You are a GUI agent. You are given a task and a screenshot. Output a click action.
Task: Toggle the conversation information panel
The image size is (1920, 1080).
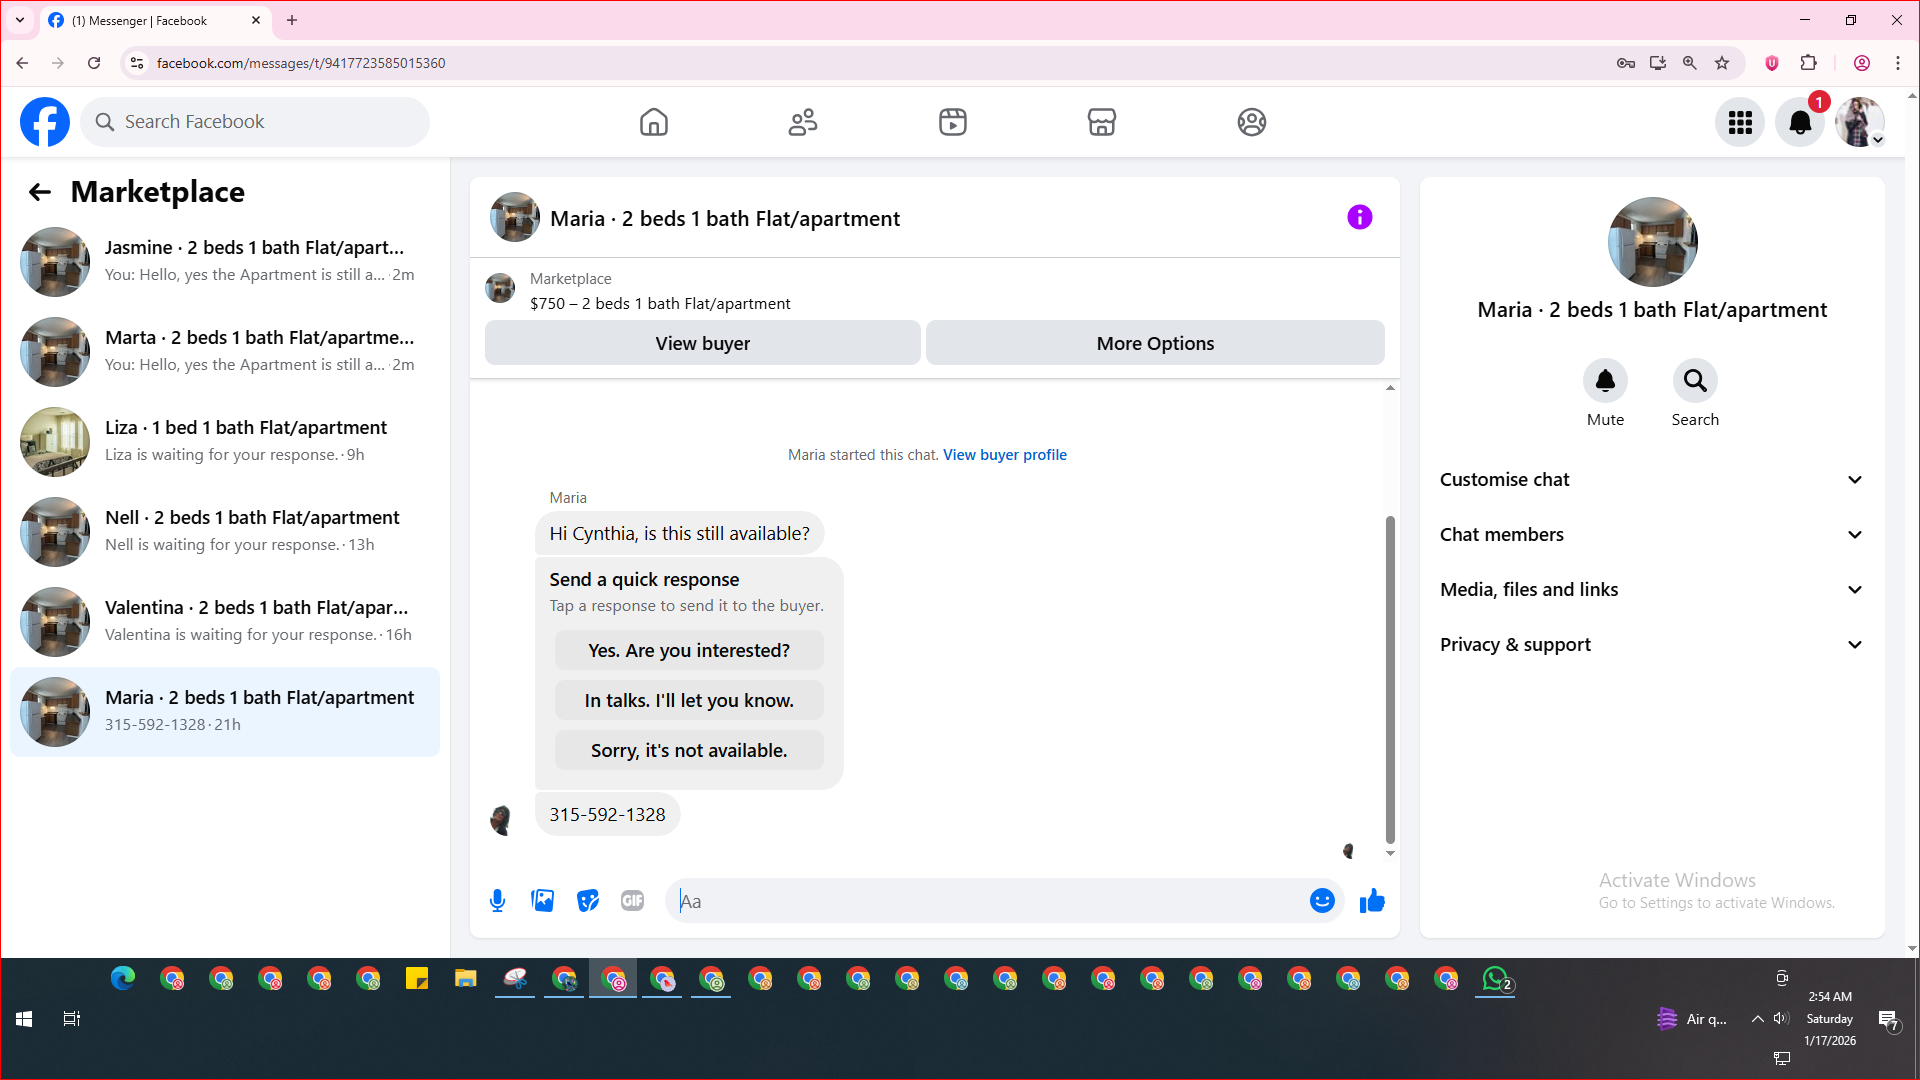[x=1359, y=217]
